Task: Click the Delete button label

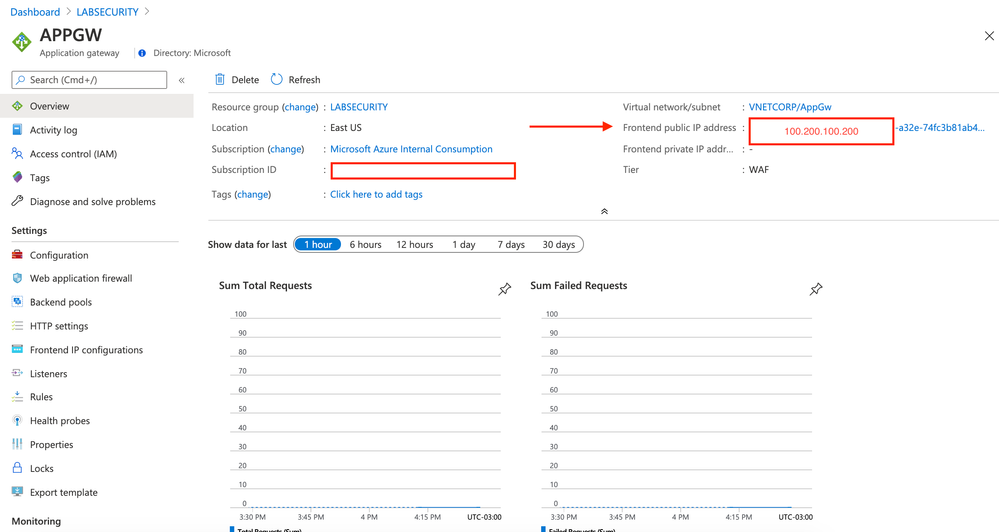Action: (245, 80)
